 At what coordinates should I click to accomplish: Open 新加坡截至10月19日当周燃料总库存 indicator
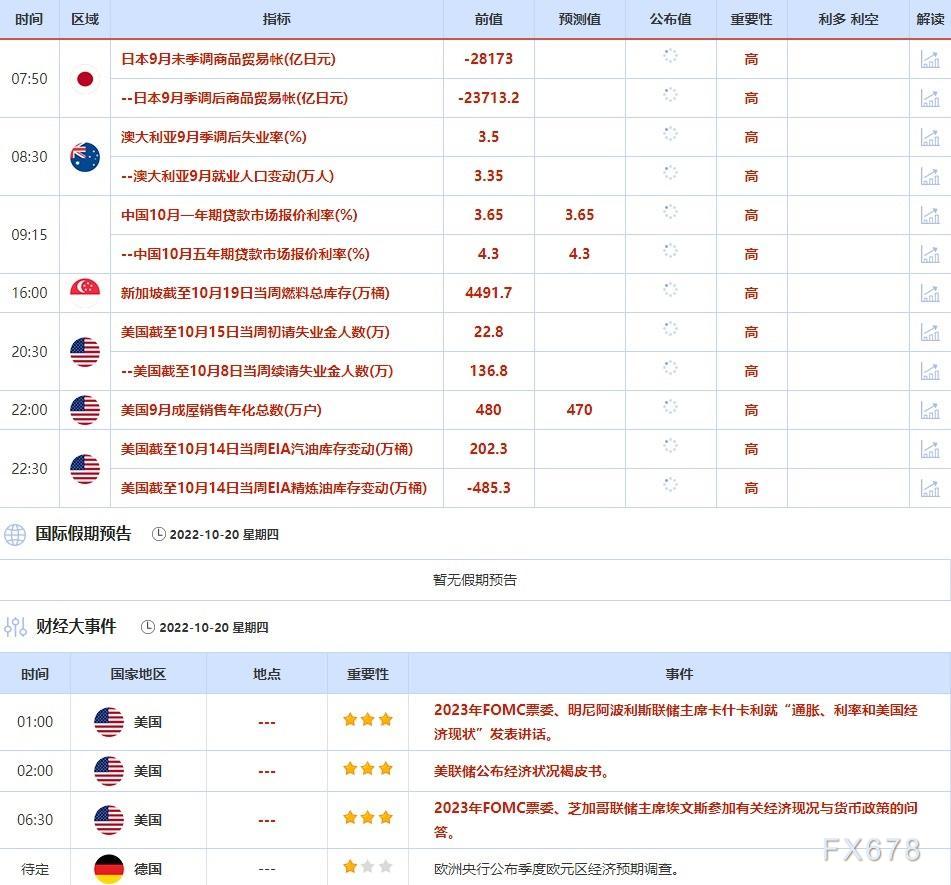coord(255,293)
